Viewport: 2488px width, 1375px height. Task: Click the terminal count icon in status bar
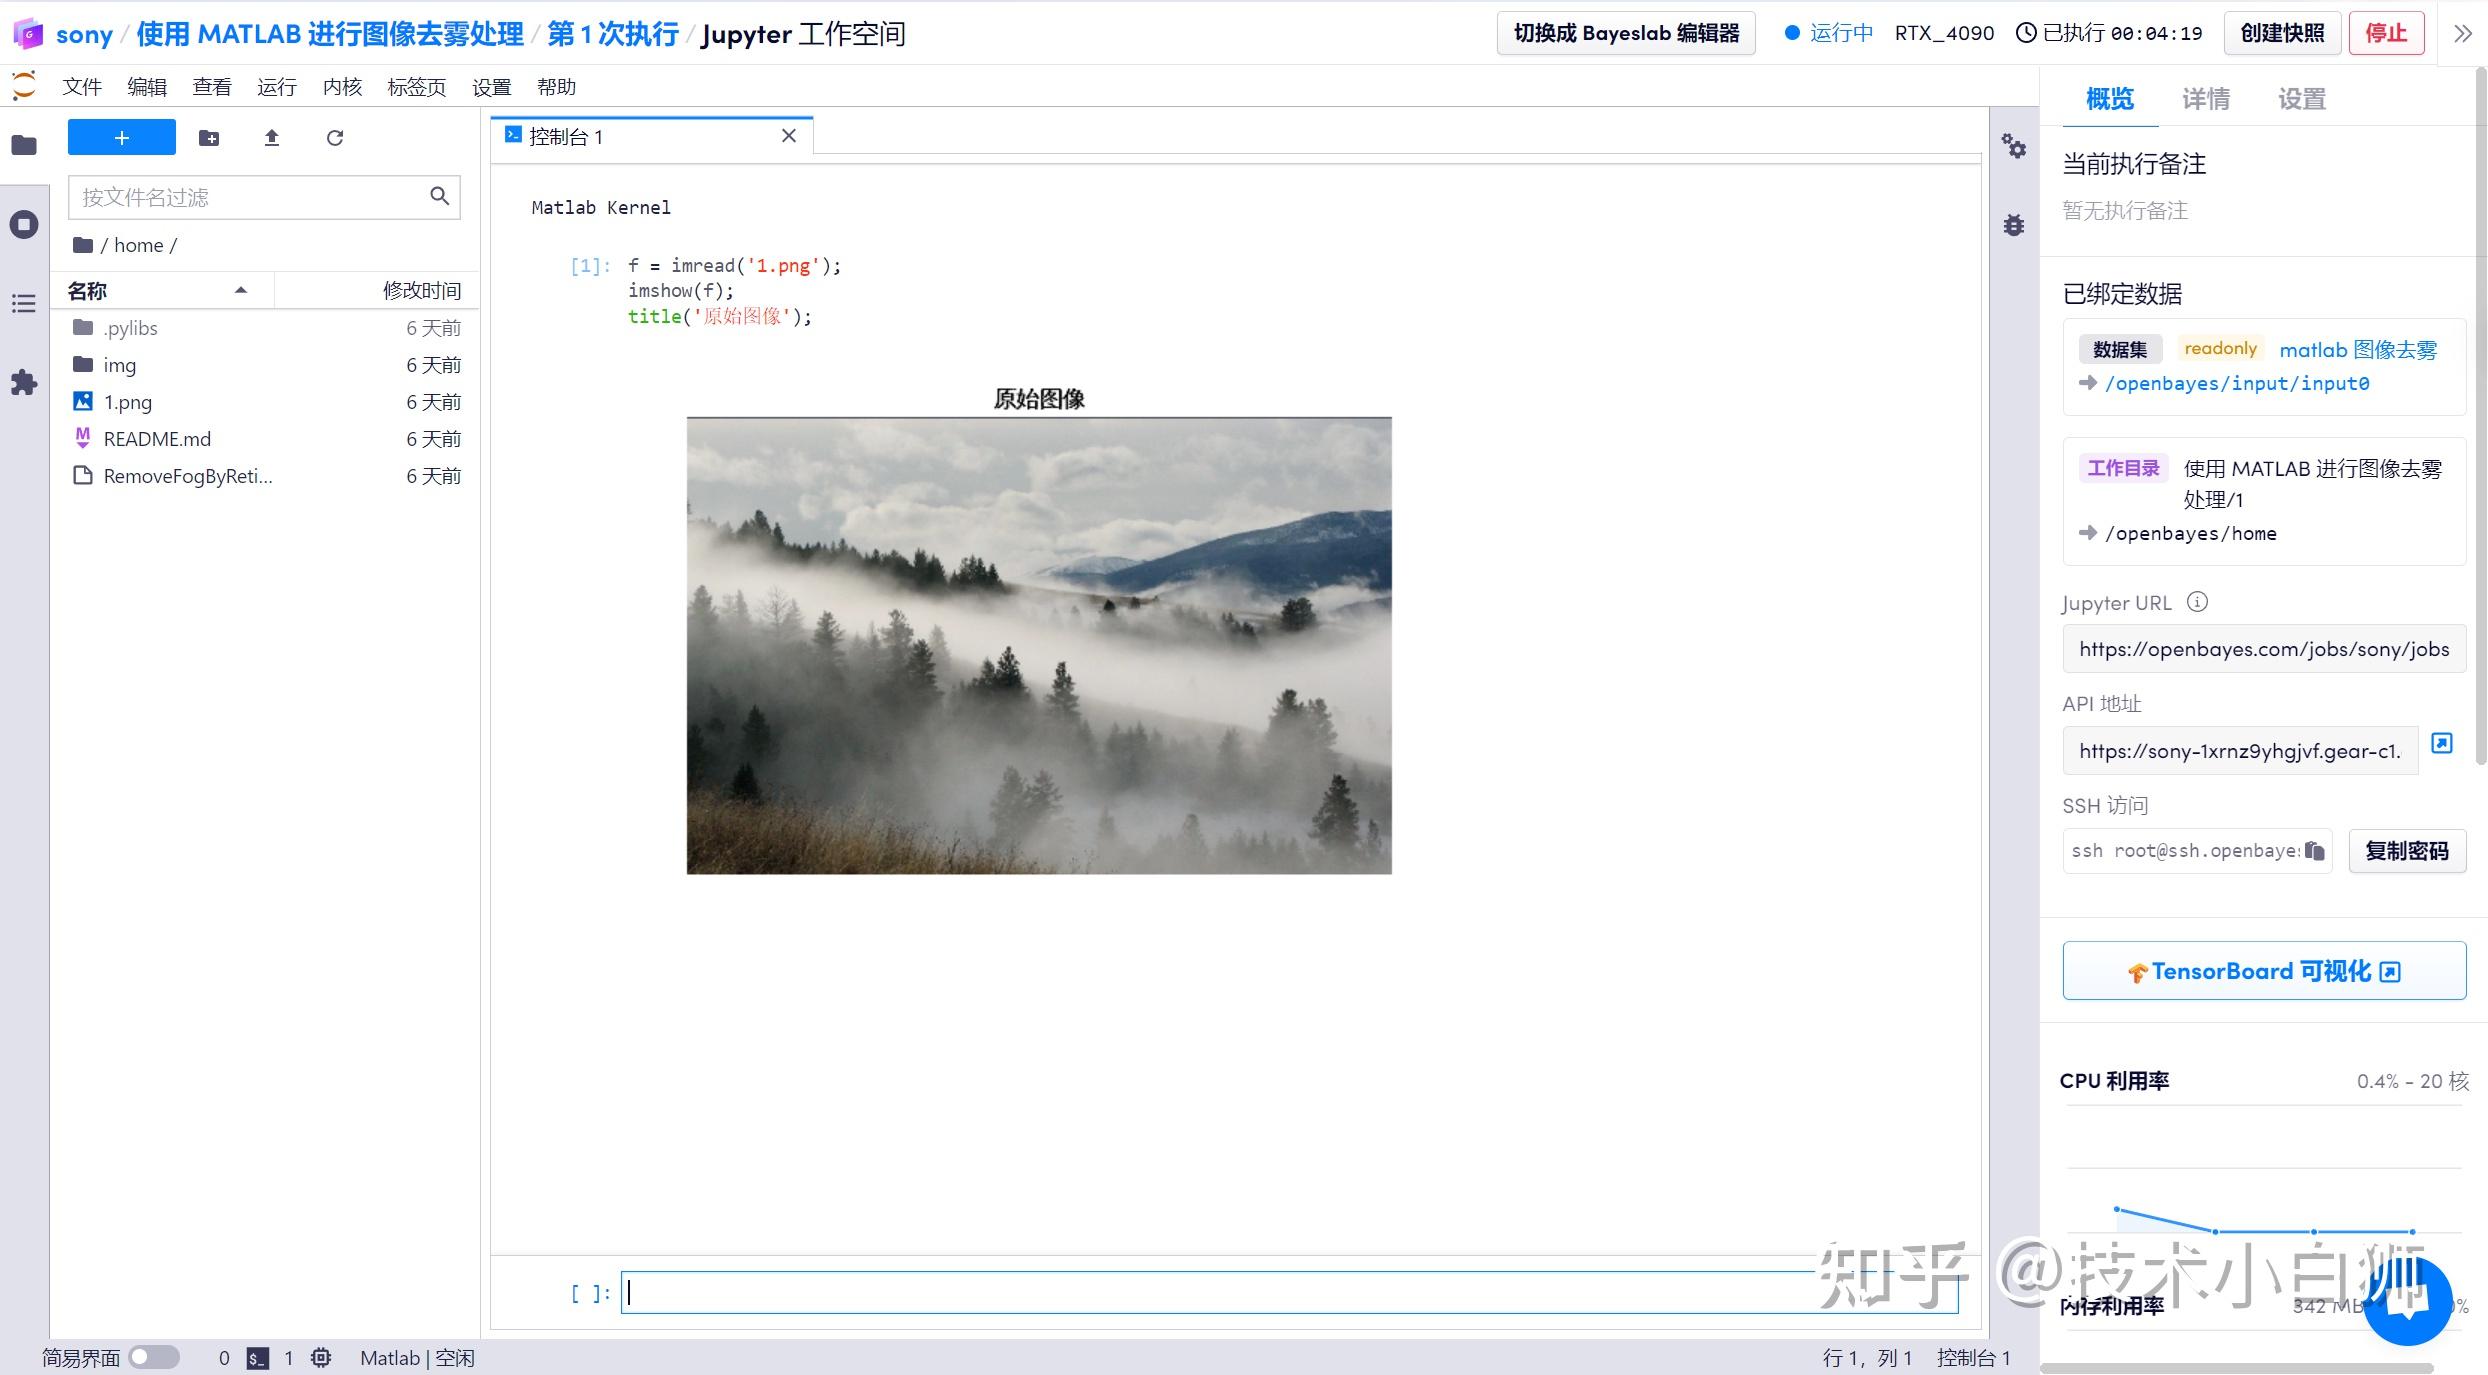coord(258,1358)
